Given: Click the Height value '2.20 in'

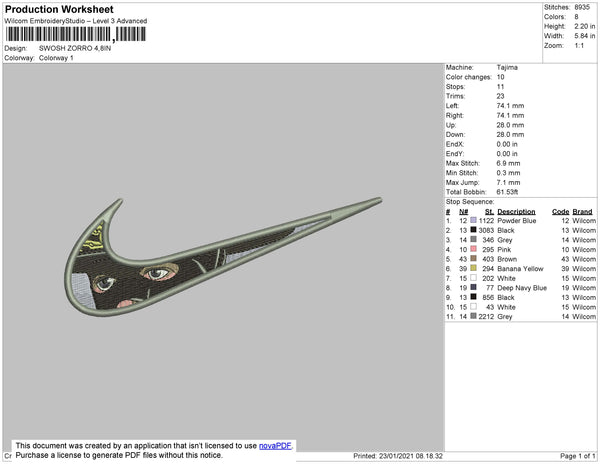Looking at the screenshot, I should (x=584, y=26).
